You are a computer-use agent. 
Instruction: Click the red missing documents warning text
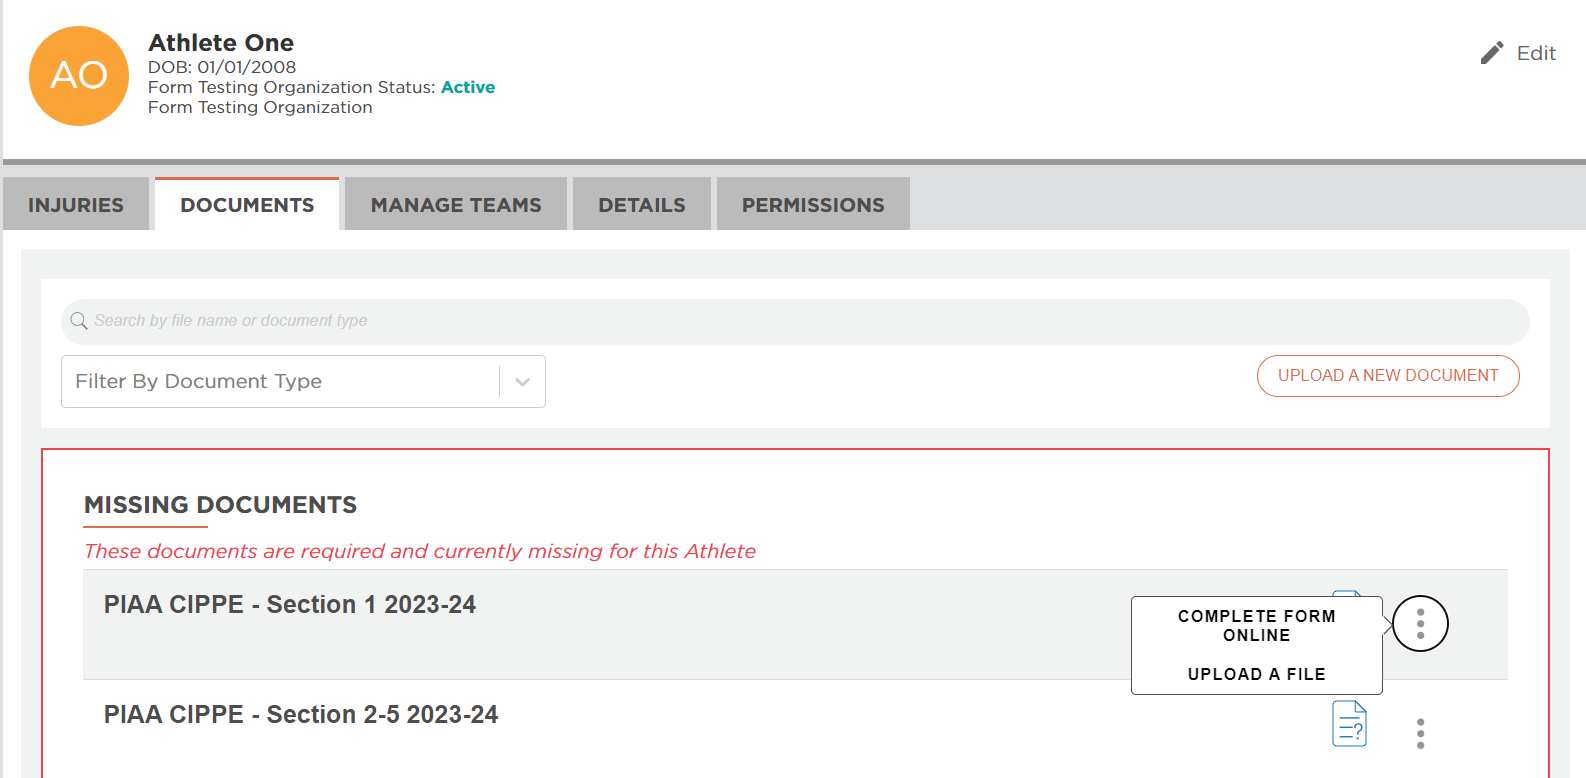coord(420,551)
